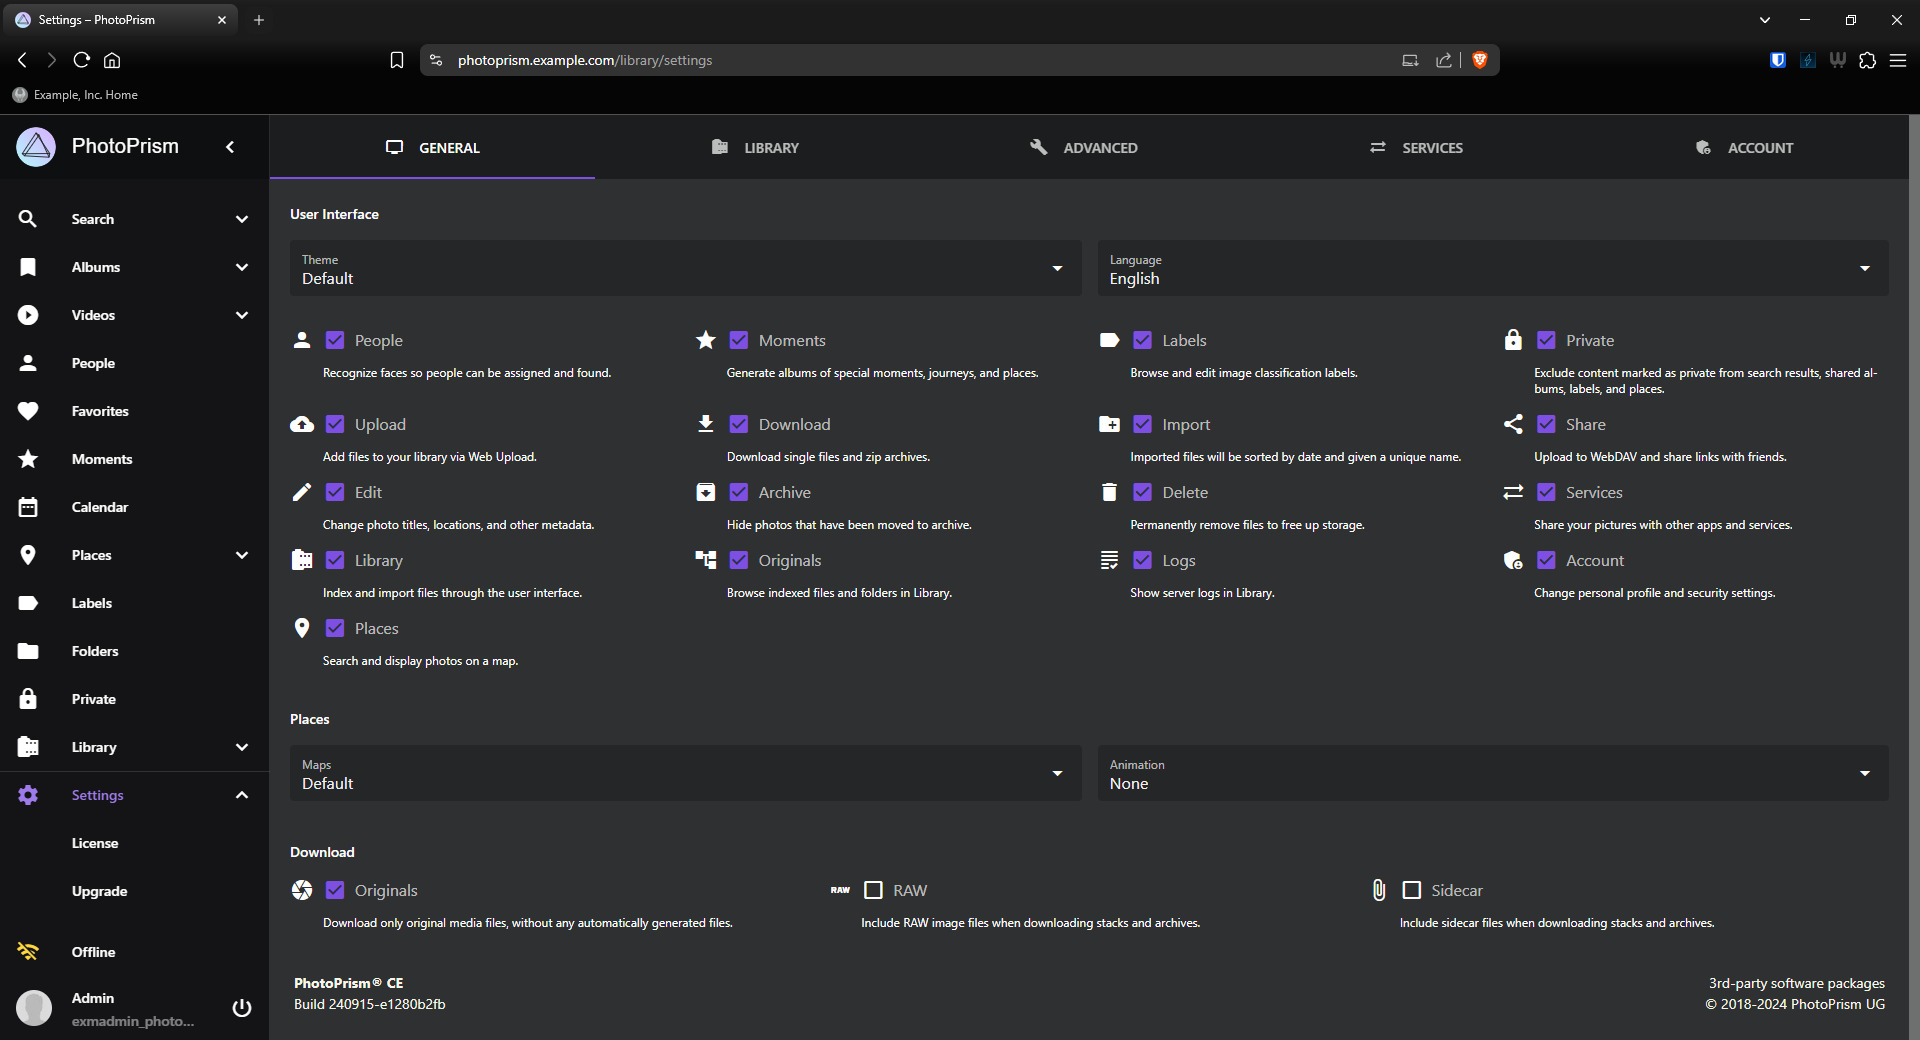The height and width of the screenshot is (1040, 1920).
Task: Collapse the sidebar with the chevron arrow
Action: tap(230, 147)
